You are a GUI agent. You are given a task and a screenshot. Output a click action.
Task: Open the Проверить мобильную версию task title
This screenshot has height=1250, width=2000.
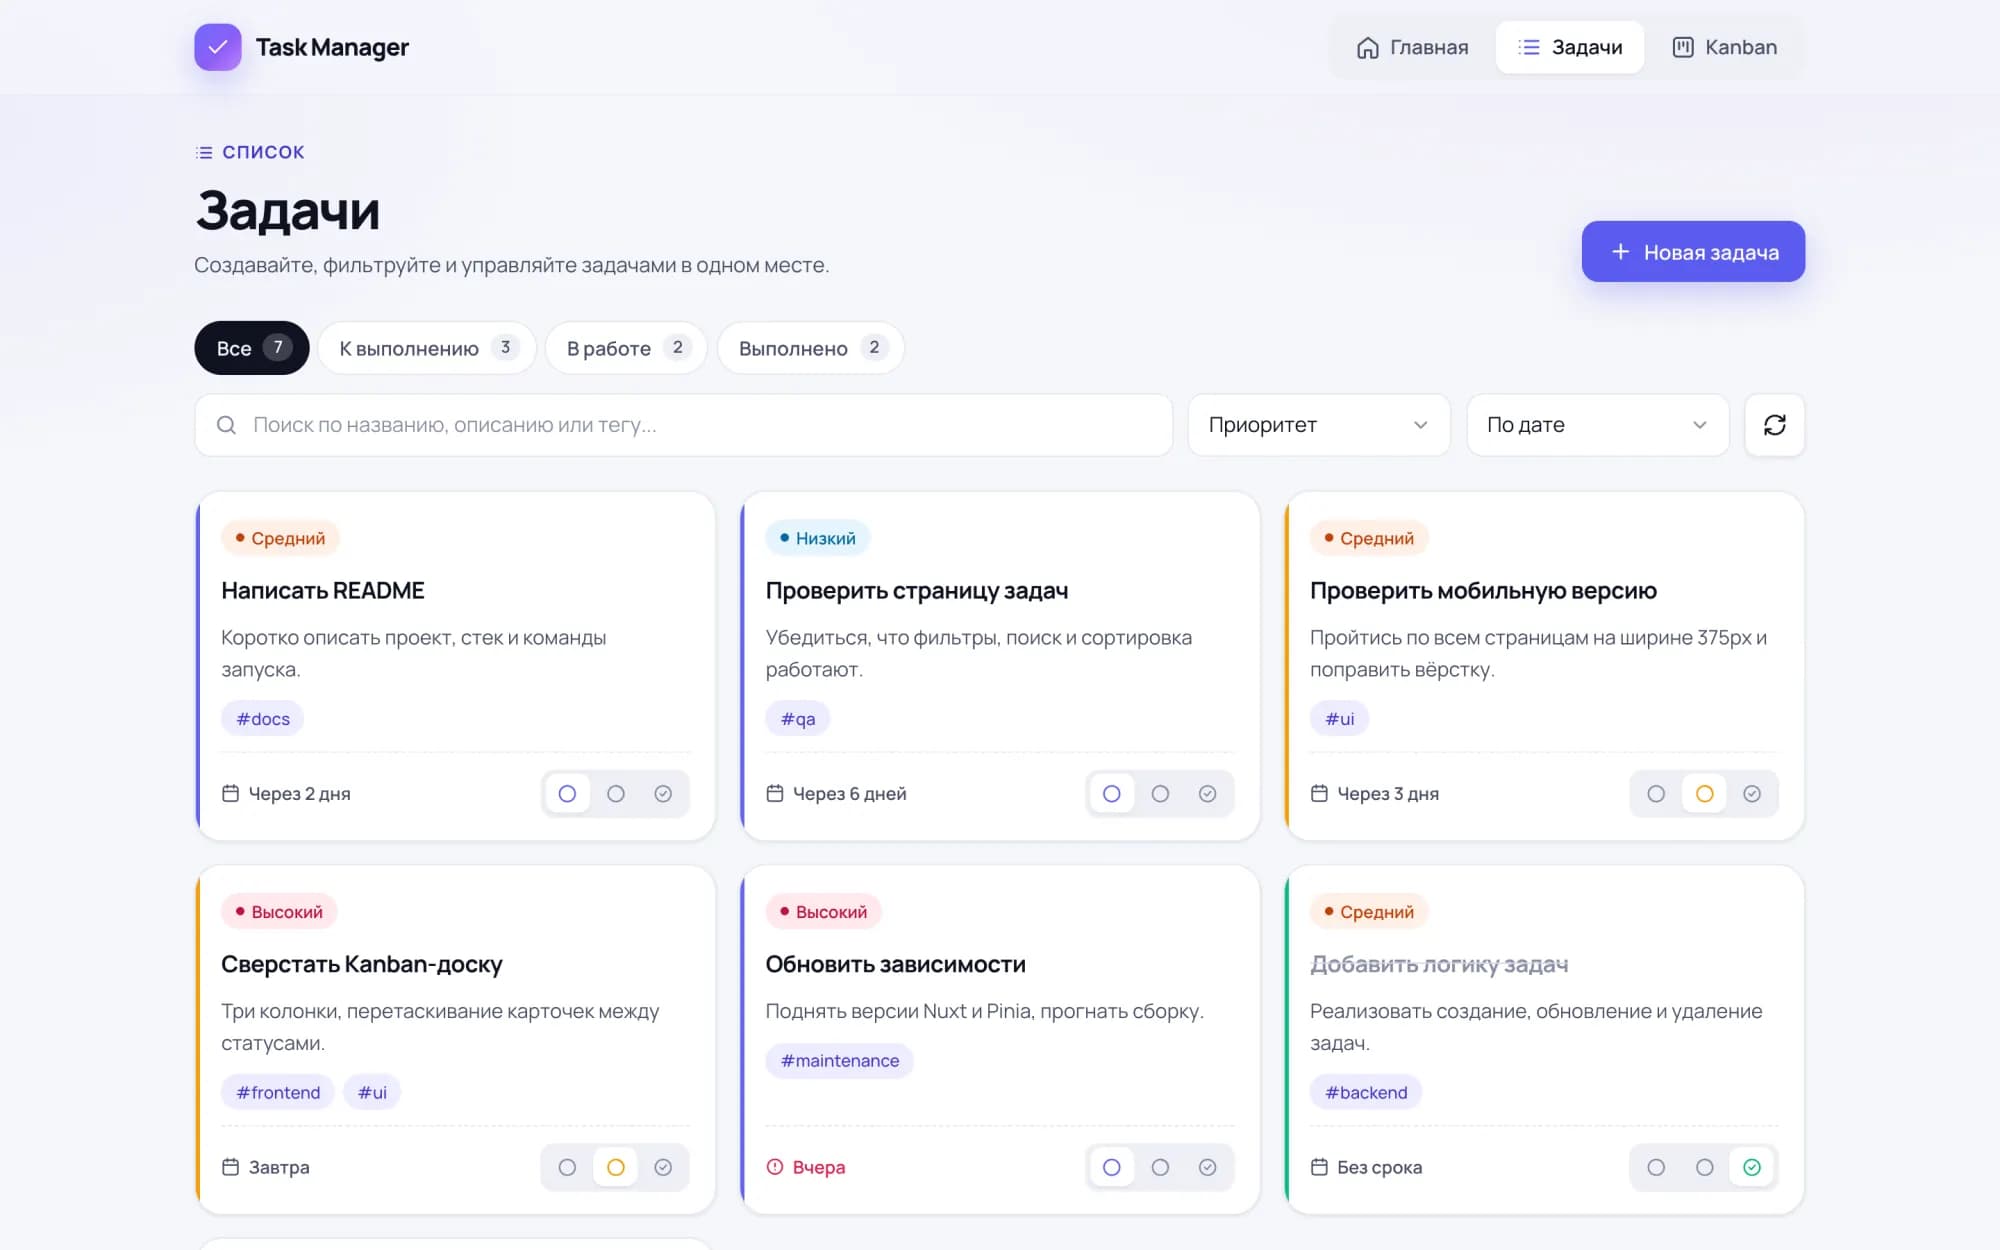[1483, 591]
